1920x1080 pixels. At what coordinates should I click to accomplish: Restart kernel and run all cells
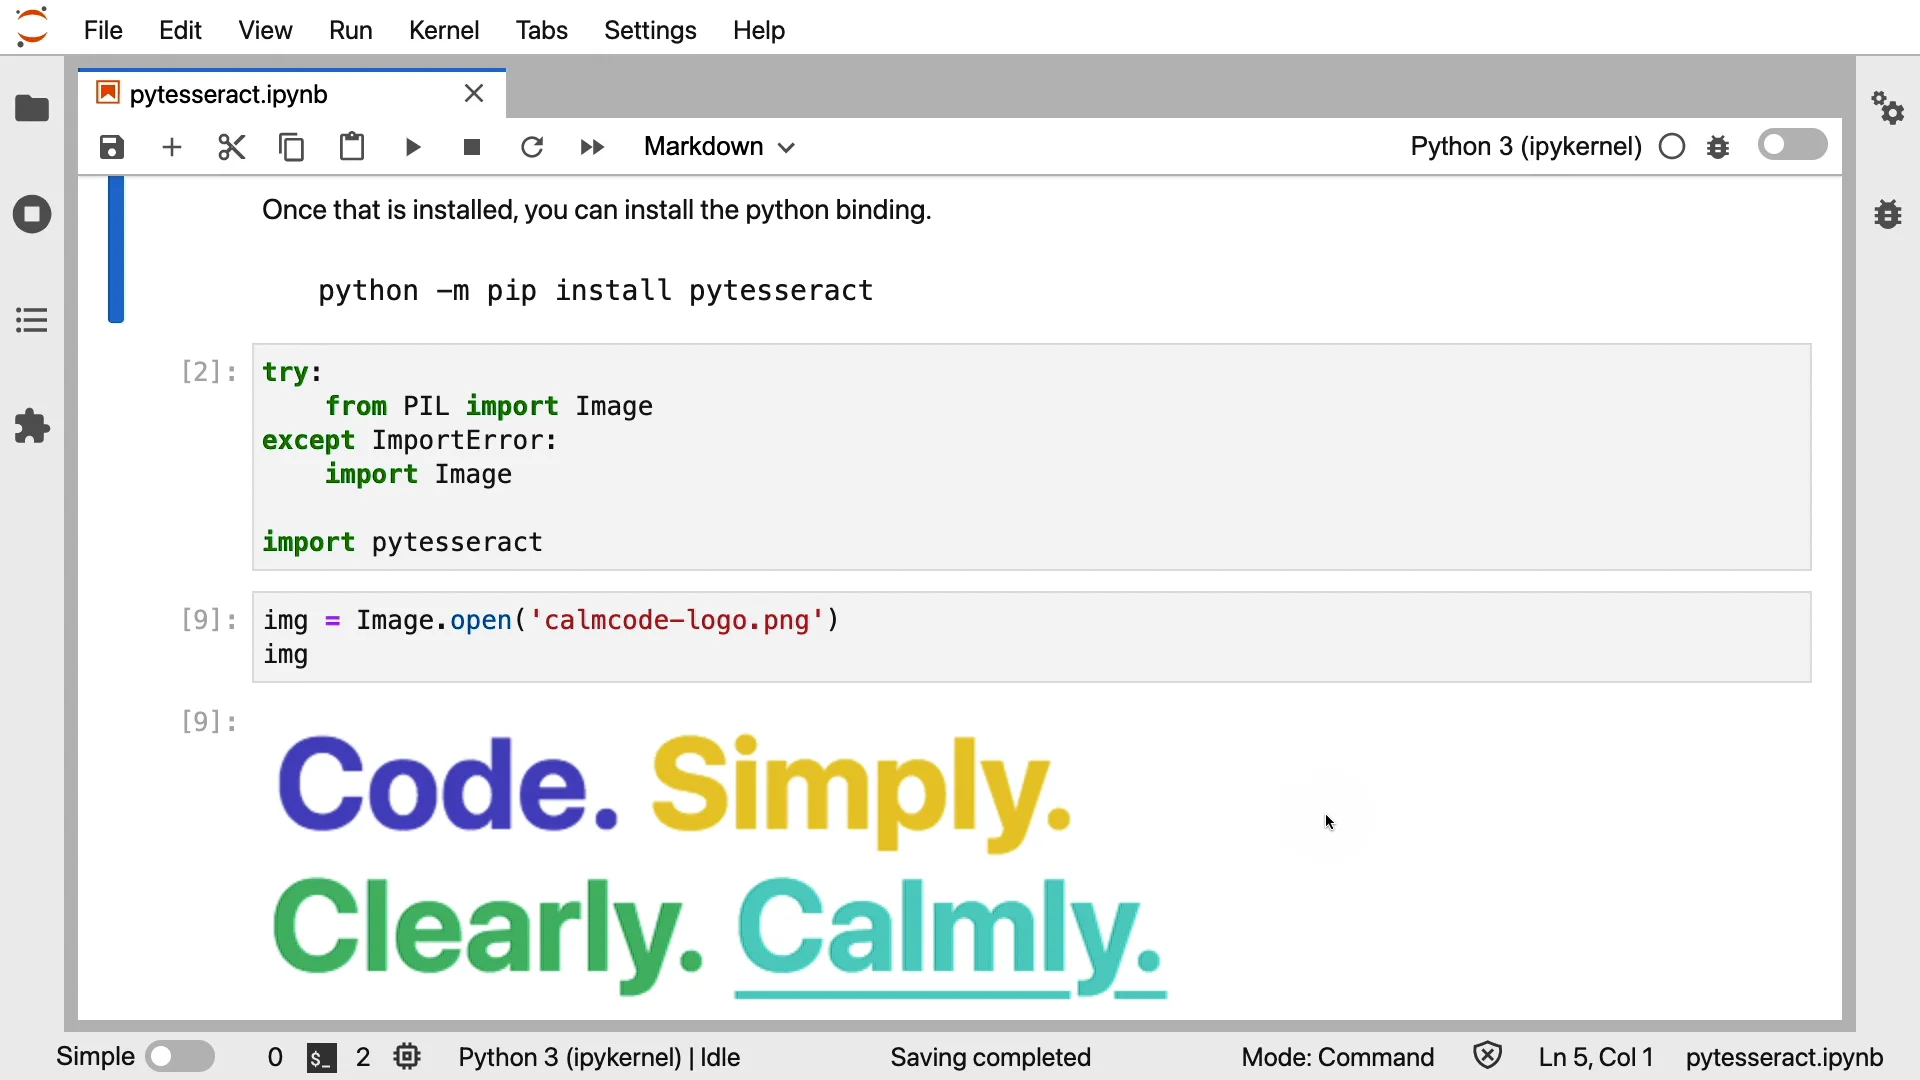(x=593, y=148)
